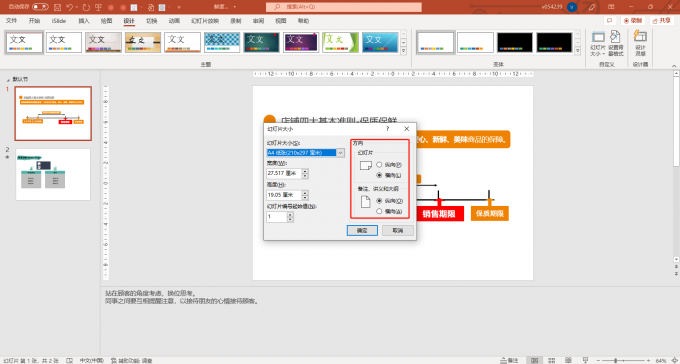Expand the themes gallery more arrow
Screen dimensions: 680x364
[403, 51]
